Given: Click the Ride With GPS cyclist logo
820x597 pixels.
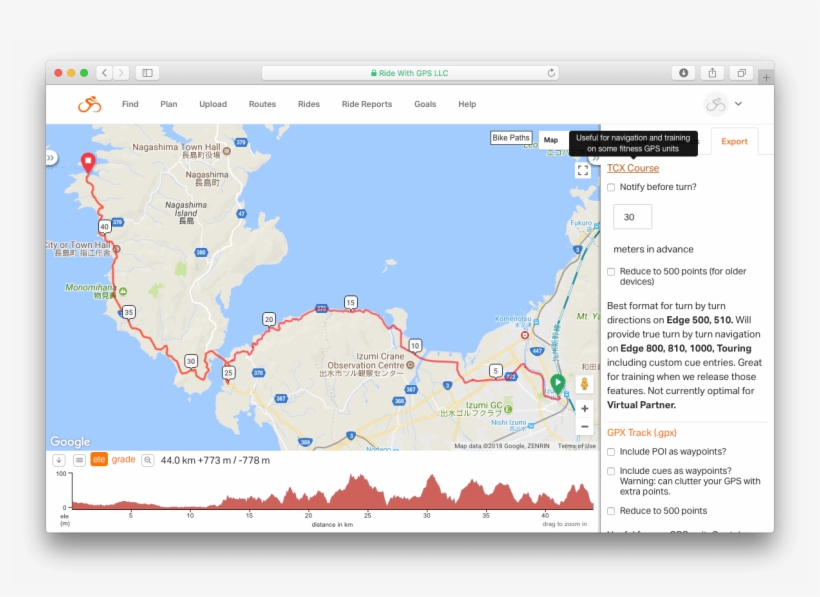Looking at the screenshot, I should (x=89, y=104).
